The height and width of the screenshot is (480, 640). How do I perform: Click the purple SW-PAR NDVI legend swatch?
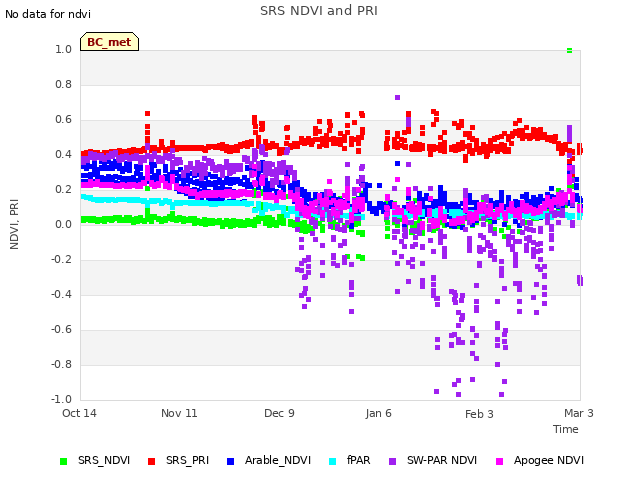392,461
